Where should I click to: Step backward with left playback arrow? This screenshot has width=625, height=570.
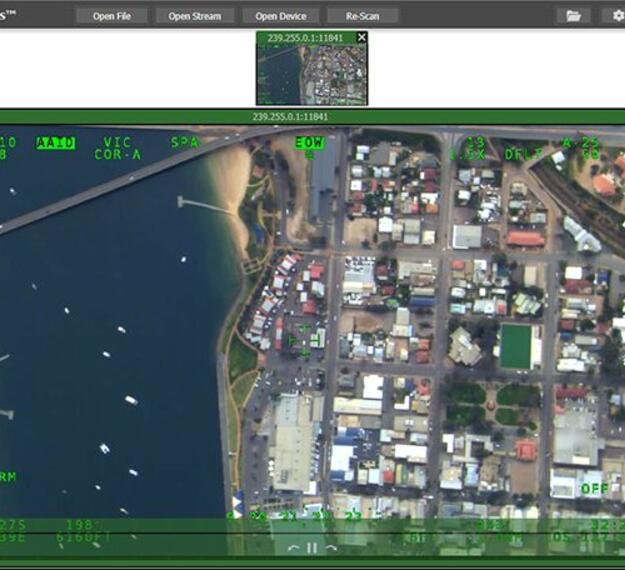point(293,547)
